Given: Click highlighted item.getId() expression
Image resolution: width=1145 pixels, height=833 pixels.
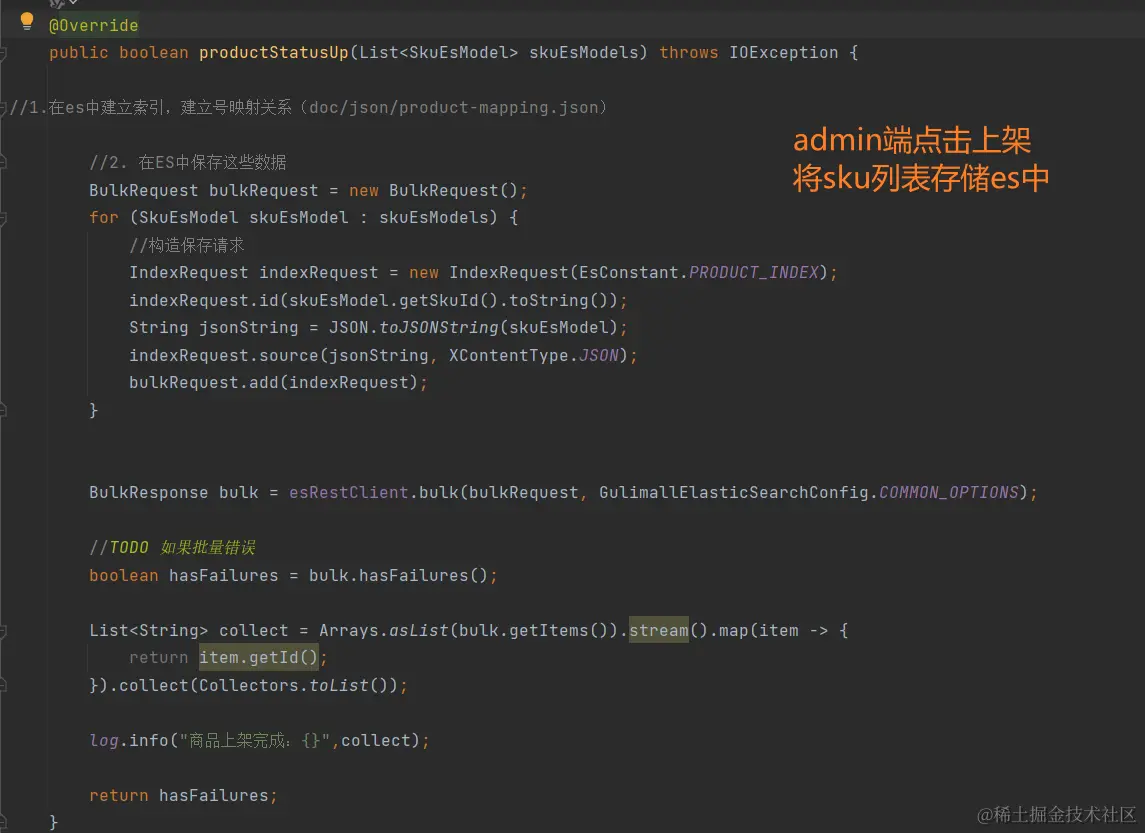Looking at the screenshot, I should point(259,658).
